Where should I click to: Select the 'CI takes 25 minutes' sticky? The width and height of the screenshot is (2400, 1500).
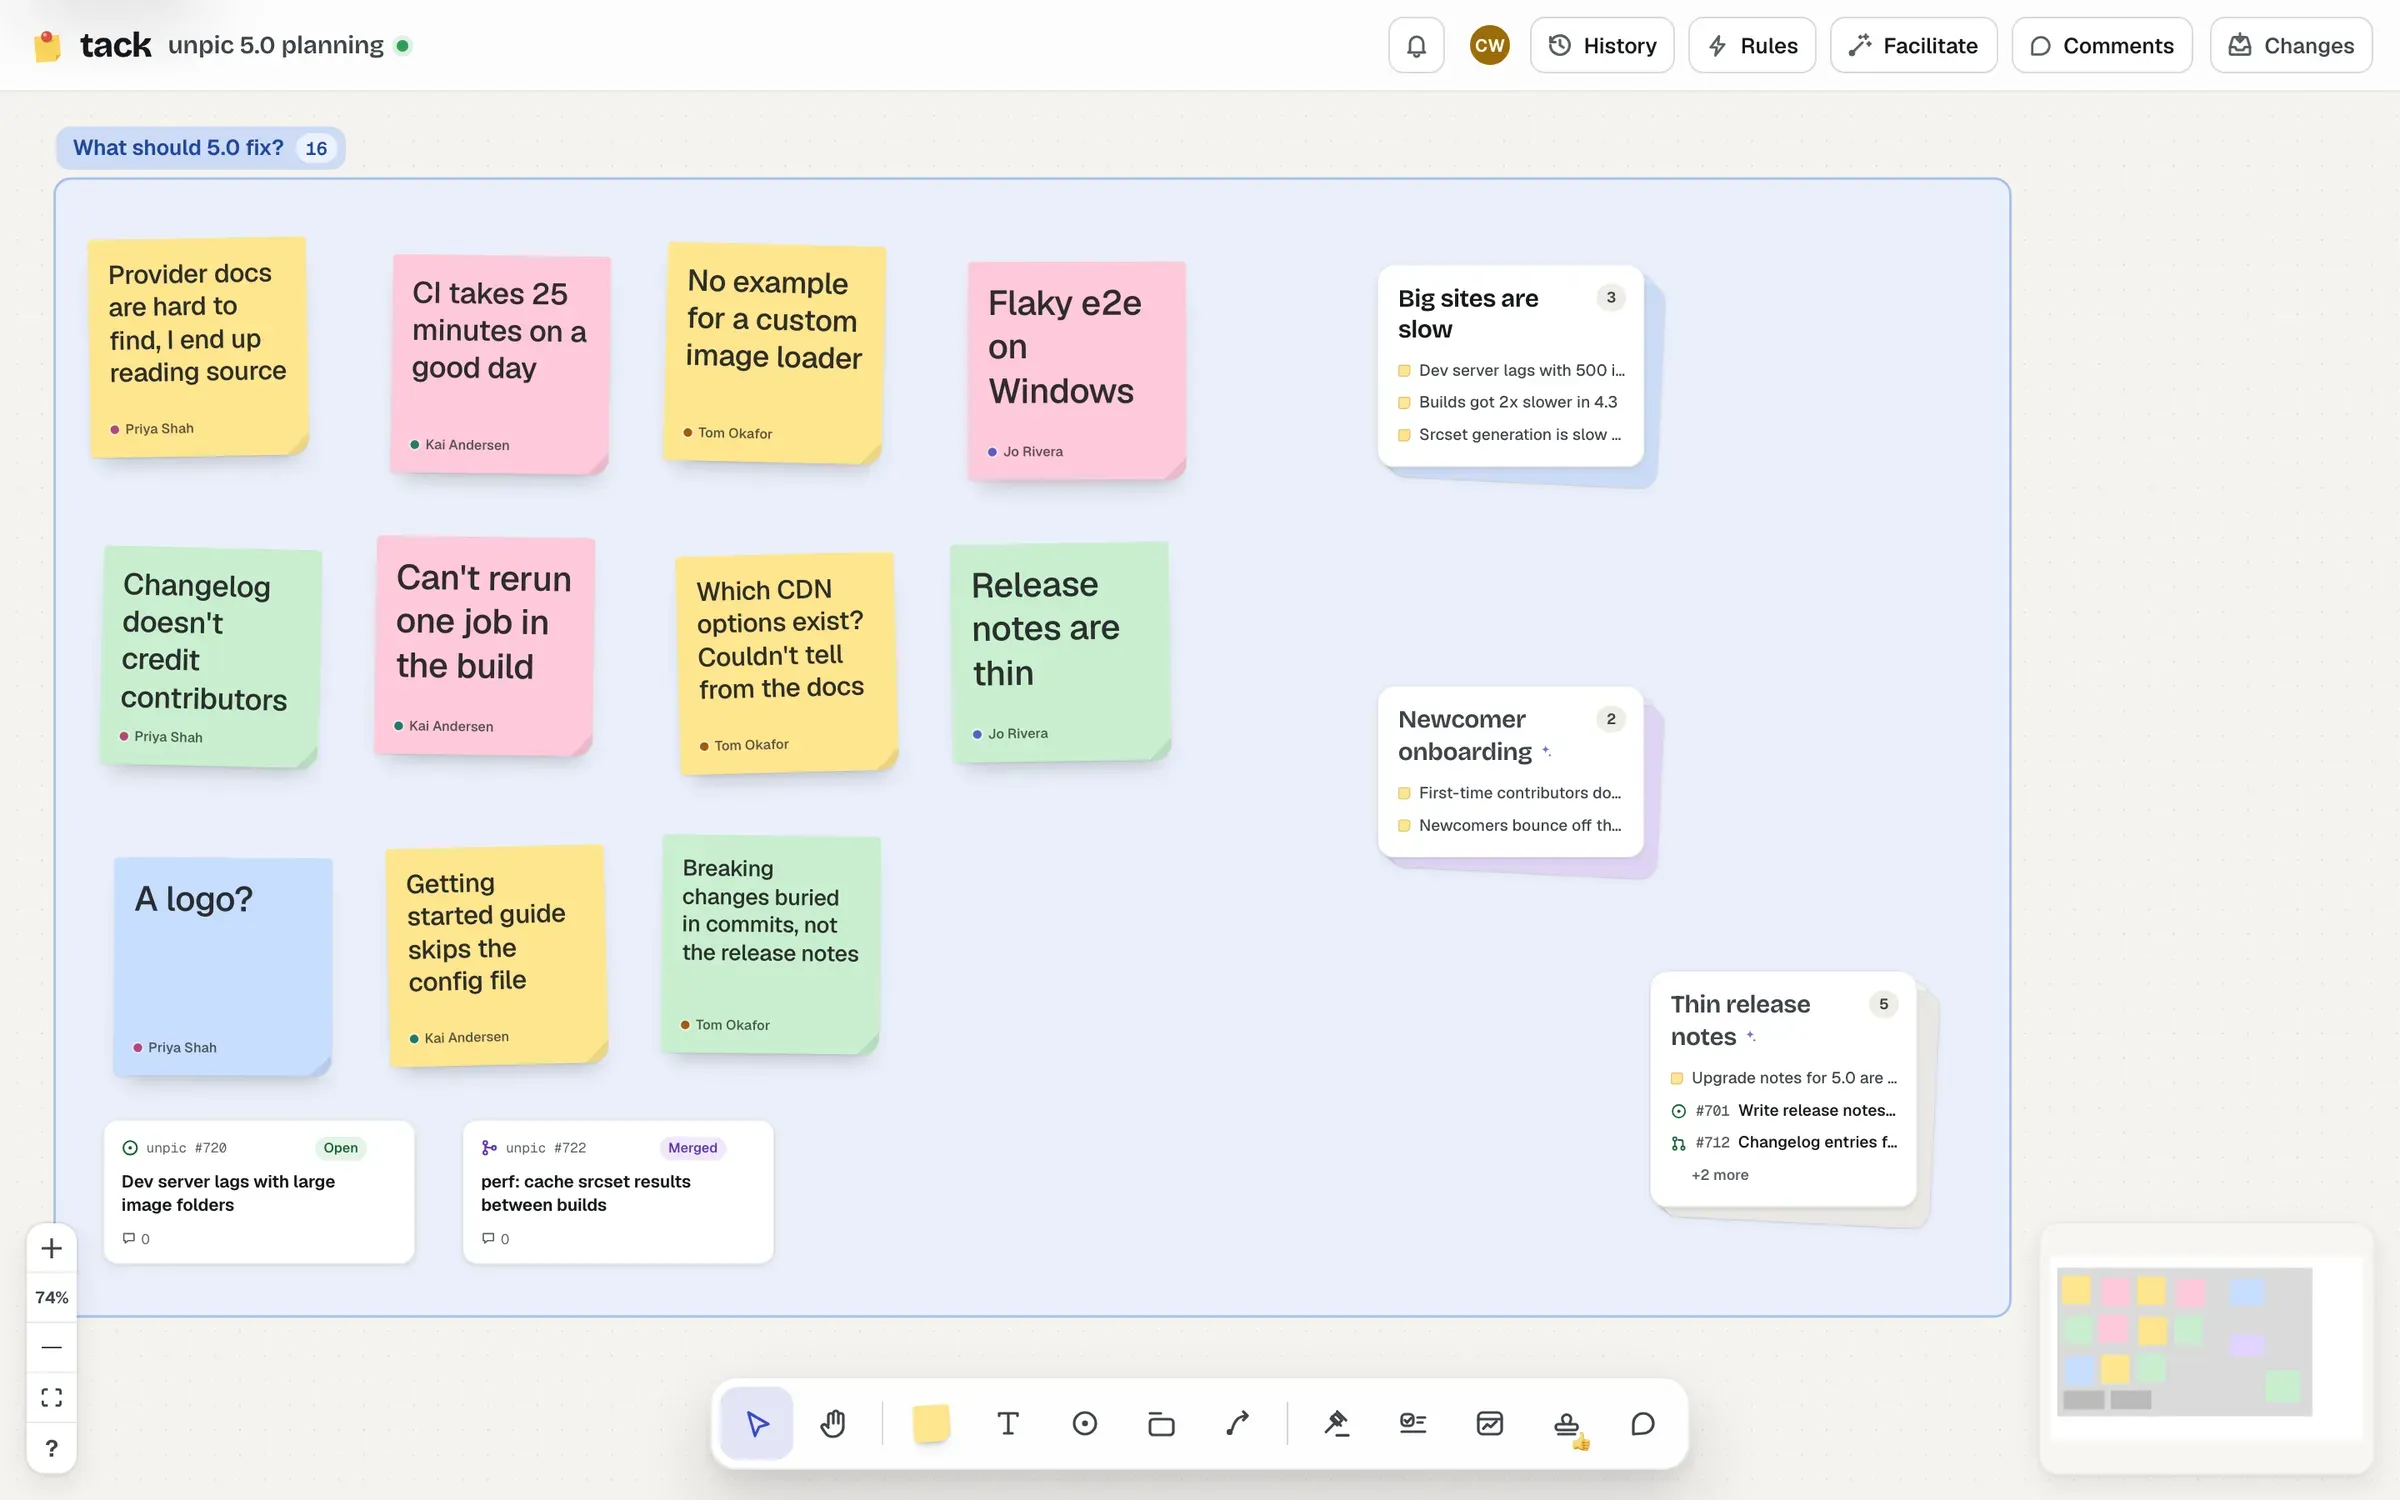point(500,364)
